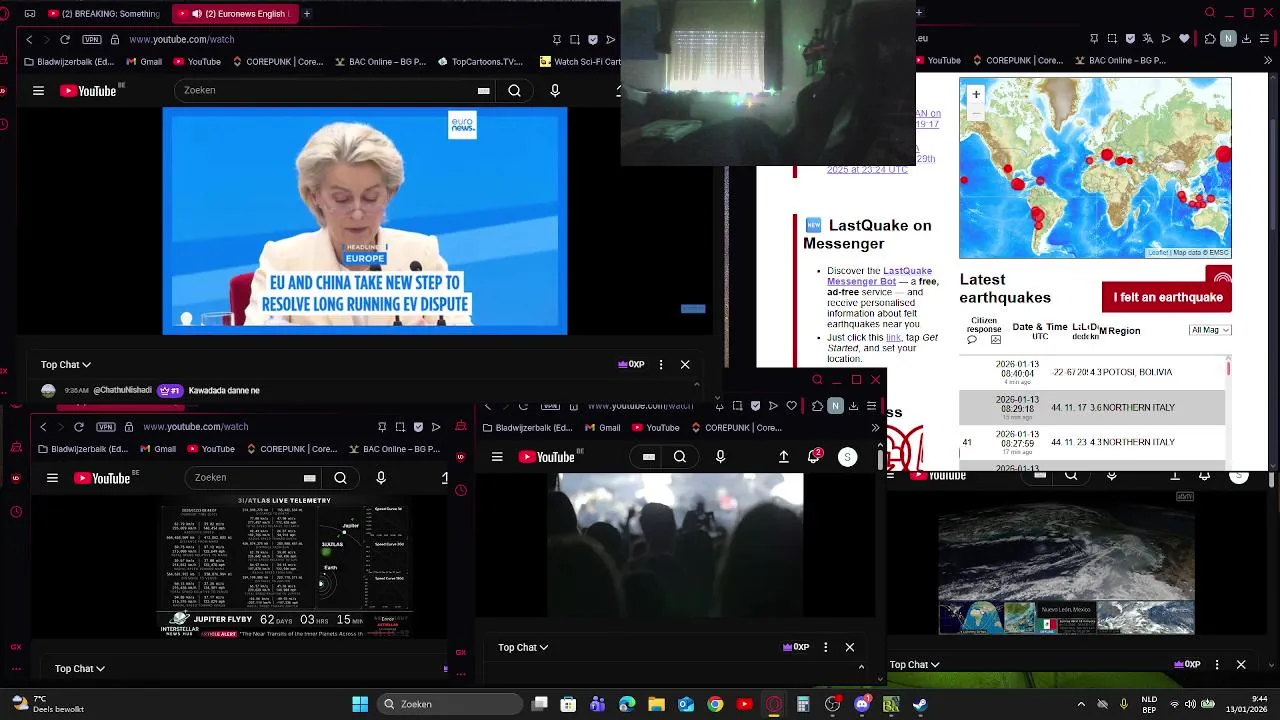1280x720 pixels.
Task: Click microphone voice search in Euronews window
Action: 555,90
